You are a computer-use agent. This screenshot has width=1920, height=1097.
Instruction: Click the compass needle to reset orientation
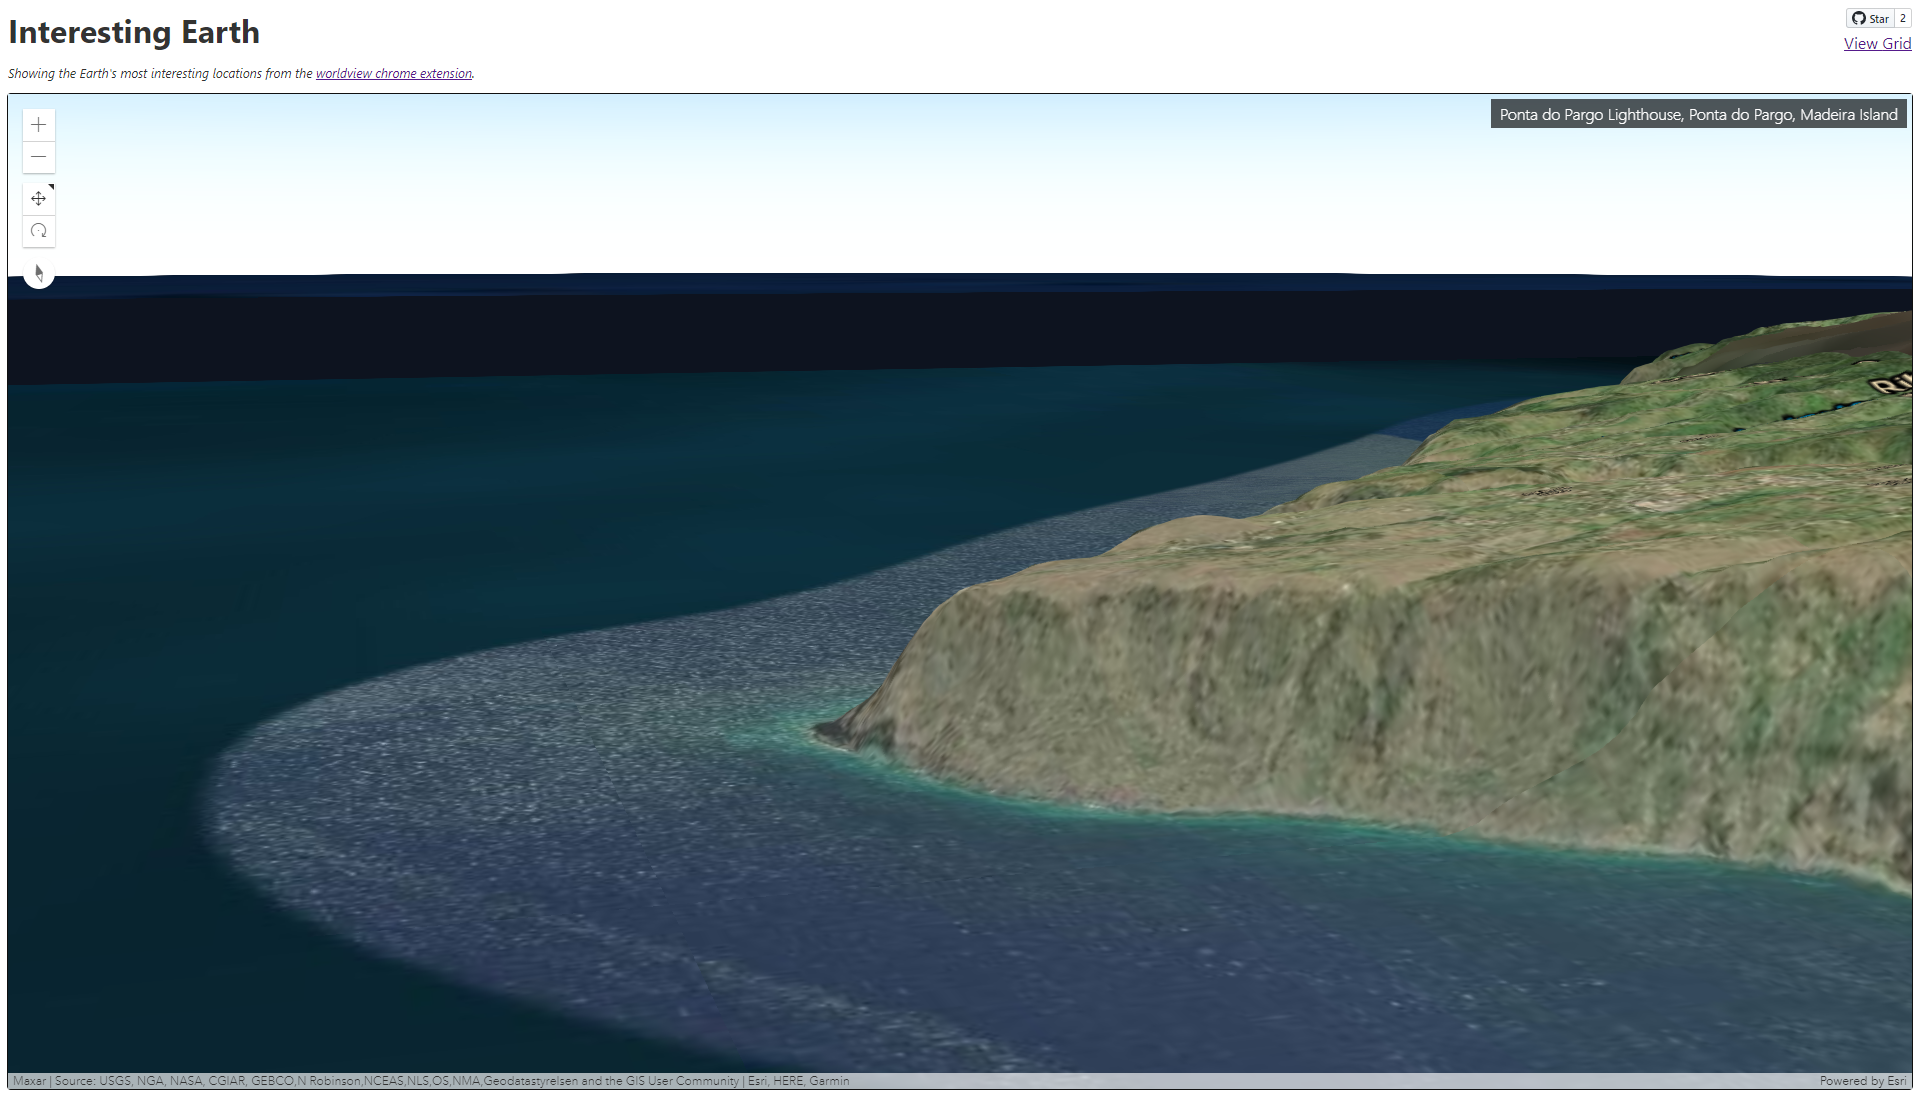[38, 271]
